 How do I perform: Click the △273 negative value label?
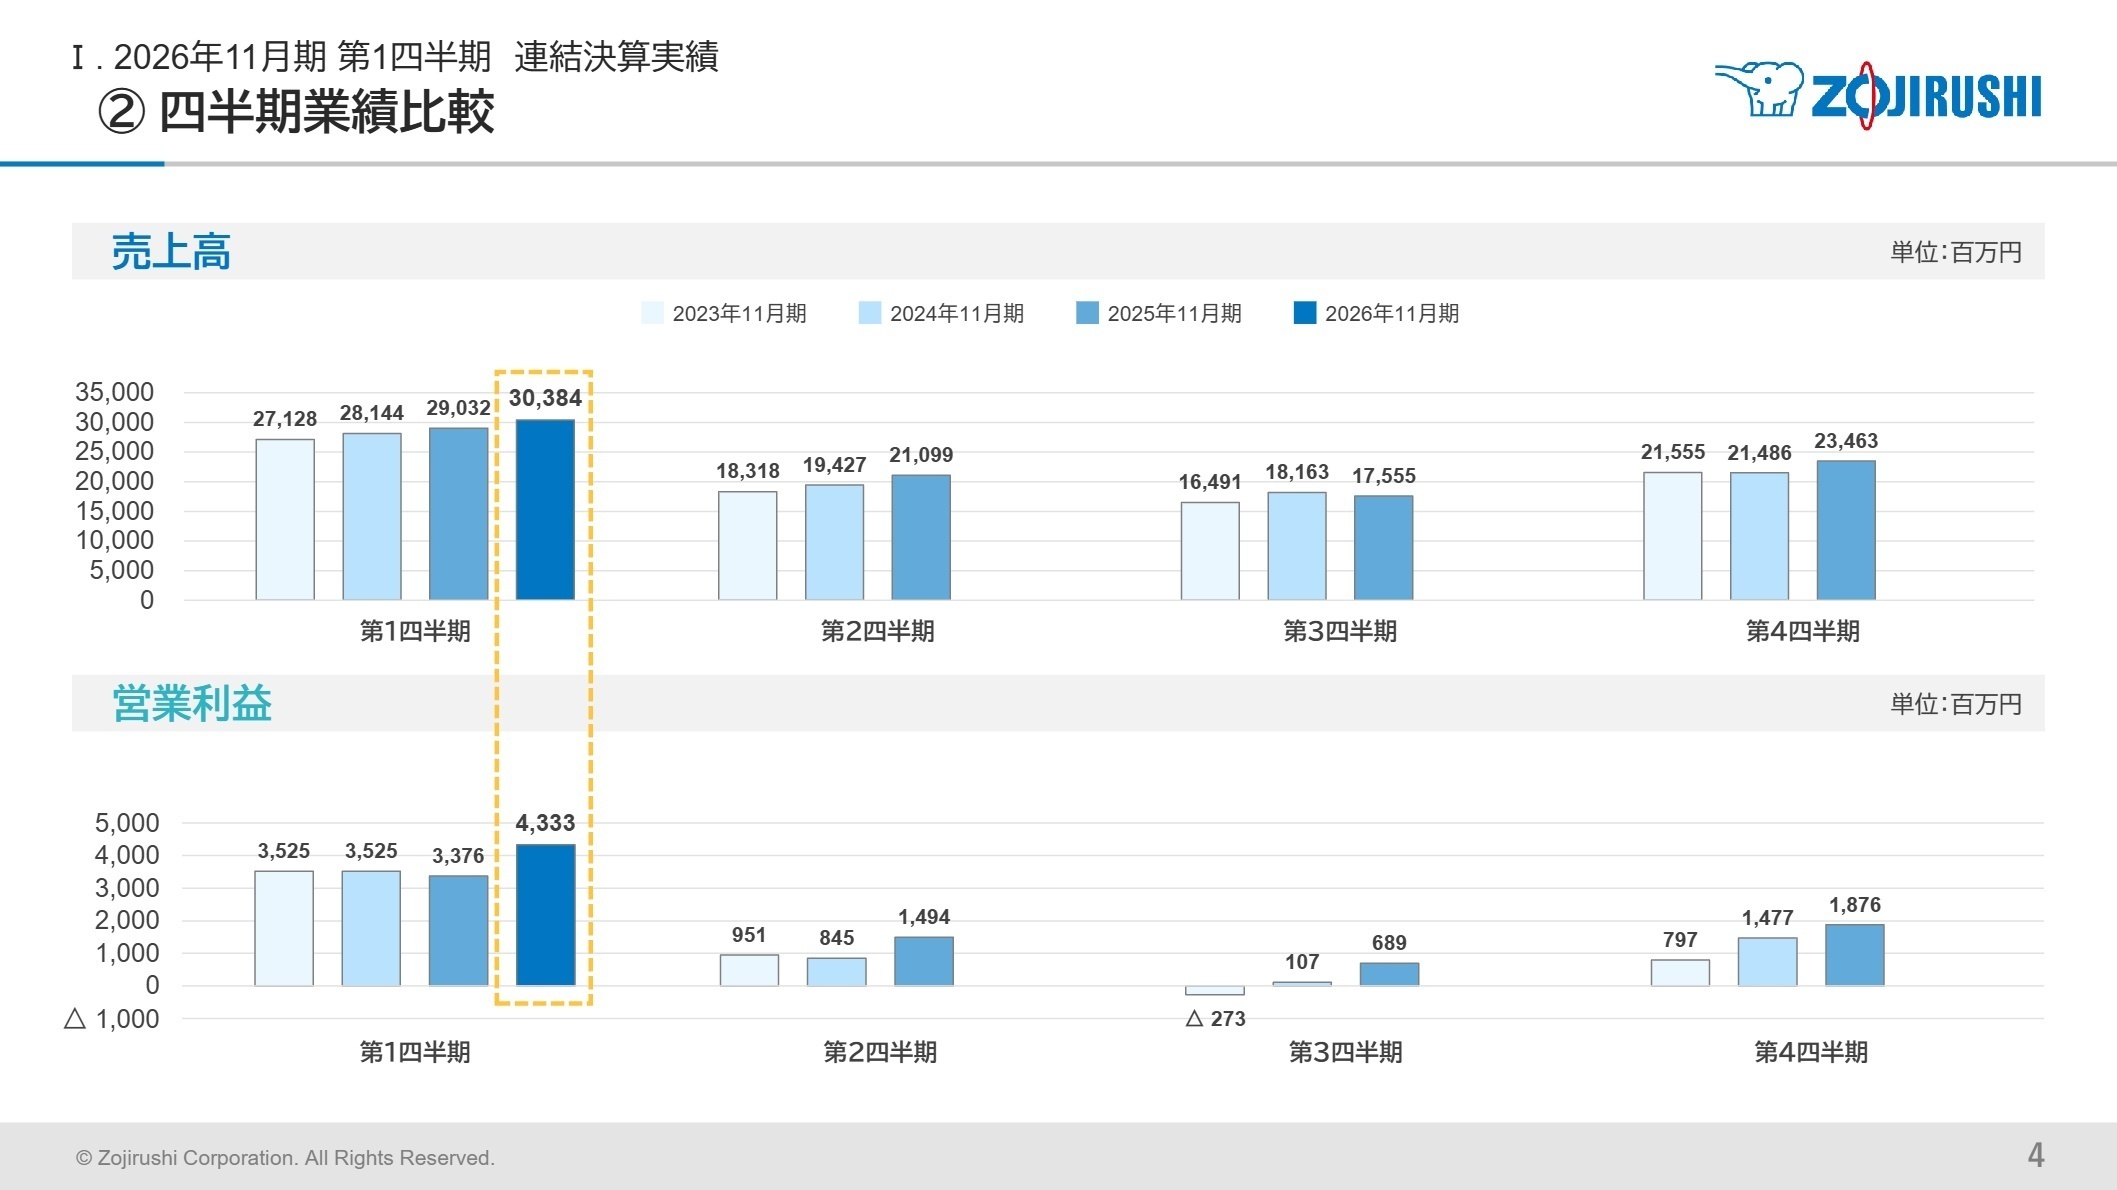[1216, 1018]
